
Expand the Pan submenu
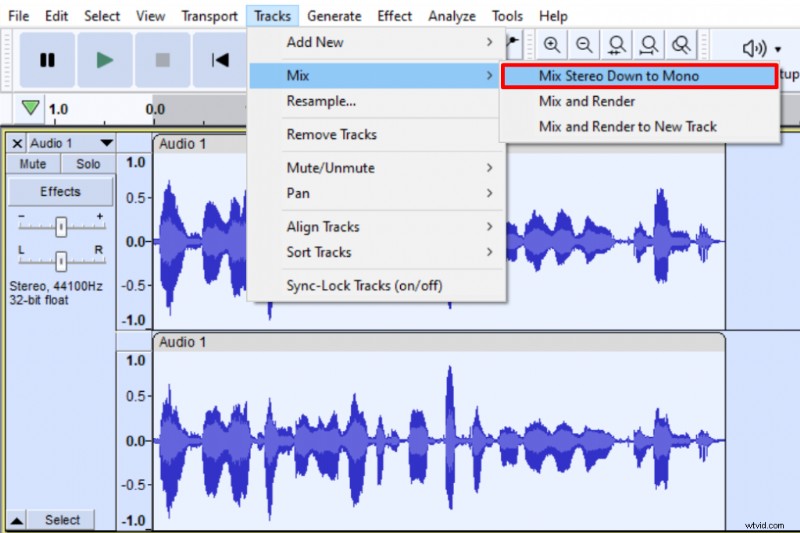pos(376,193)
